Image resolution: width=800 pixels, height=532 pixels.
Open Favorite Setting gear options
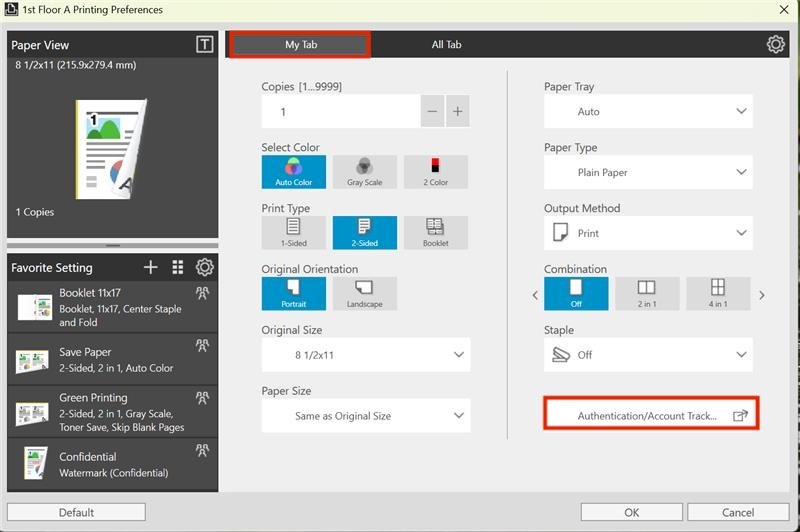click(x=205, y=267)
